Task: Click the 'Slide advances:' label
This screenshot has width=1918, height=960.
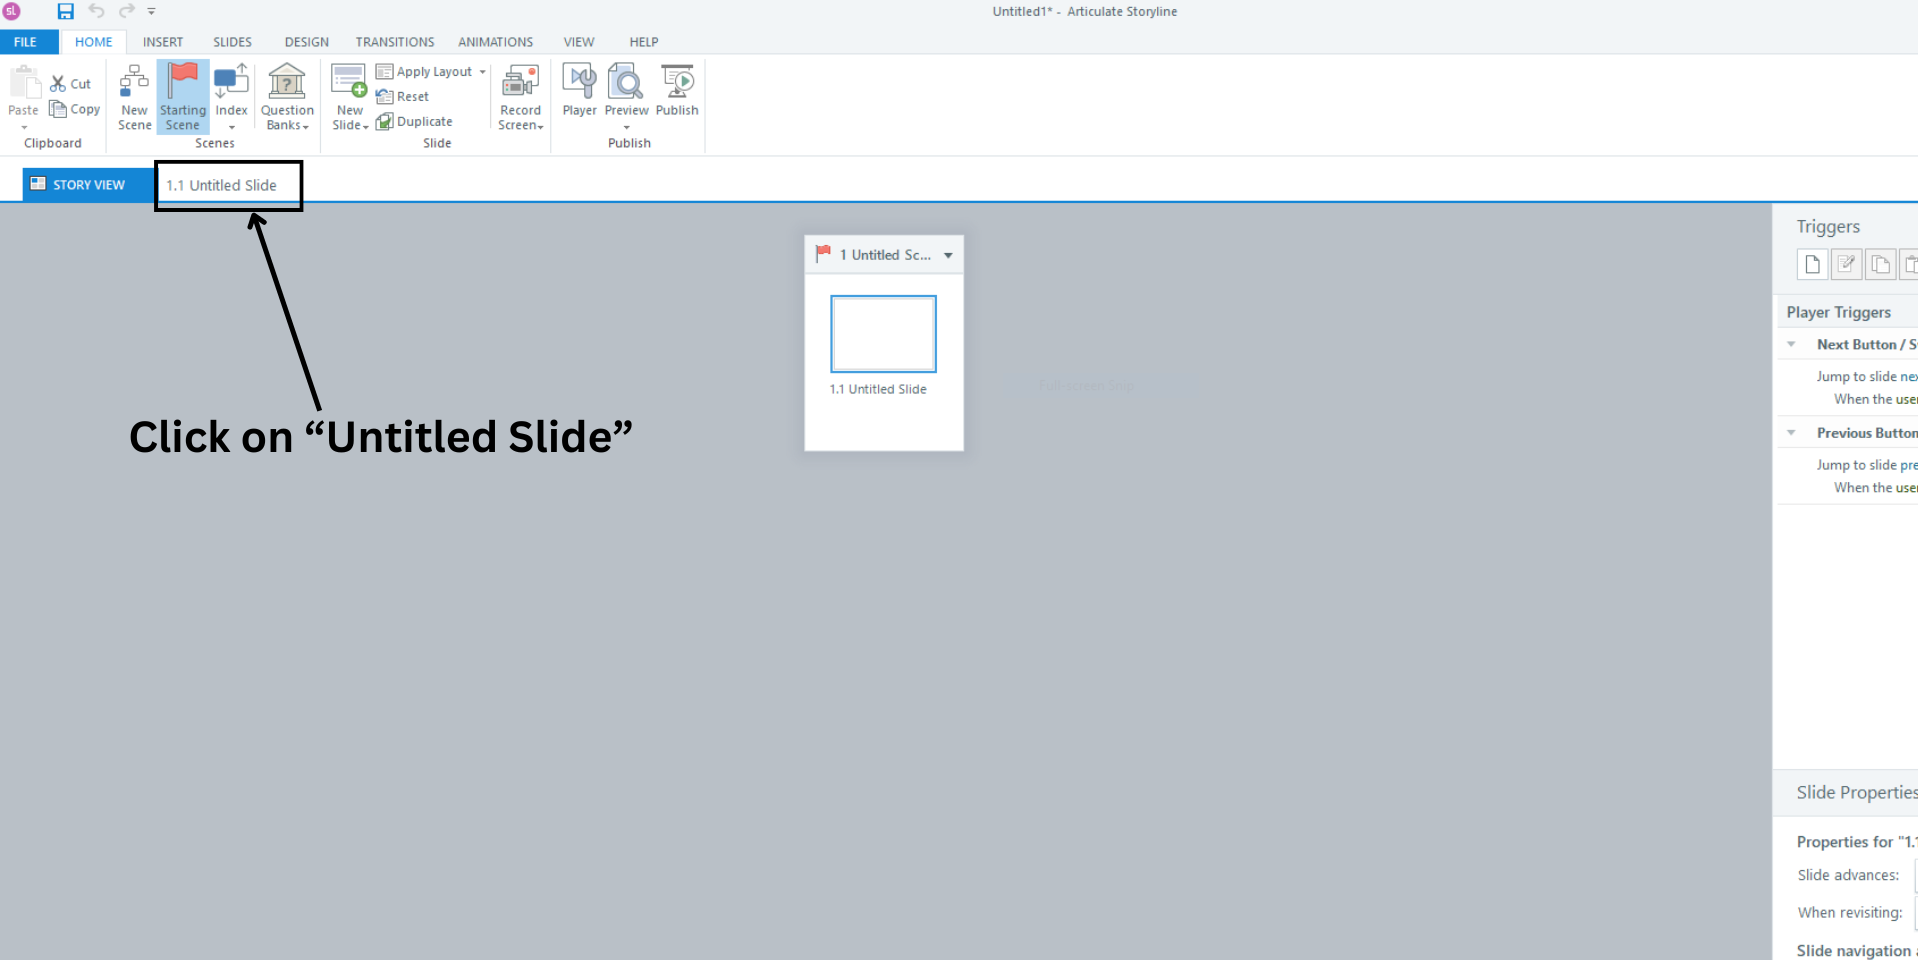Action: tap(1848, 875)
